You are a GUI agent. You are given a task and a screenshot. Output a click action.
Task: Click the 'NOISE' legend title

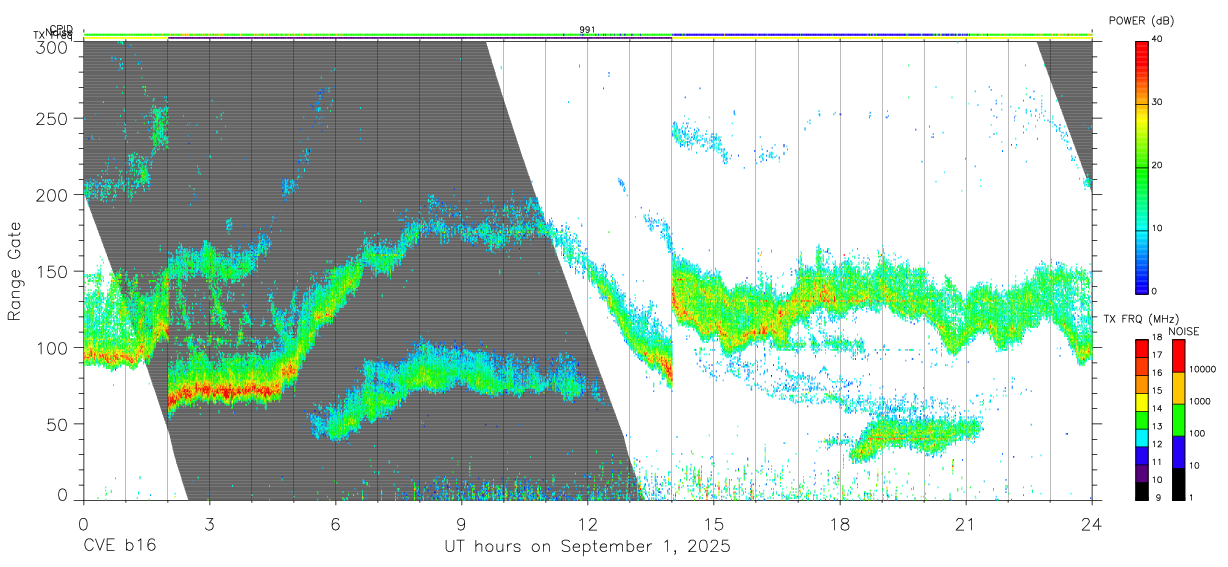coord(1184,331)
